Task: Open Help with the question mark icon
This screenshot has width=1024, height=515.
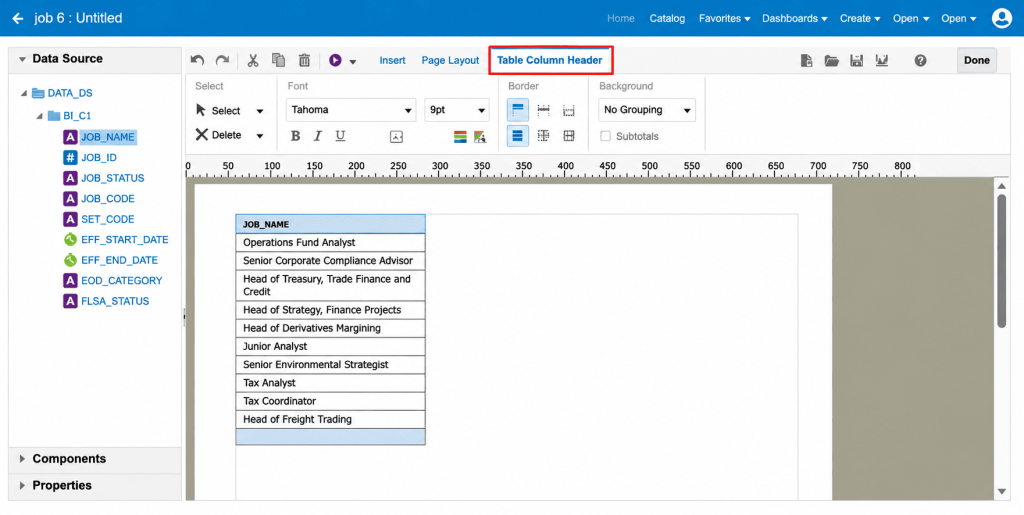Action: point(921,61)
